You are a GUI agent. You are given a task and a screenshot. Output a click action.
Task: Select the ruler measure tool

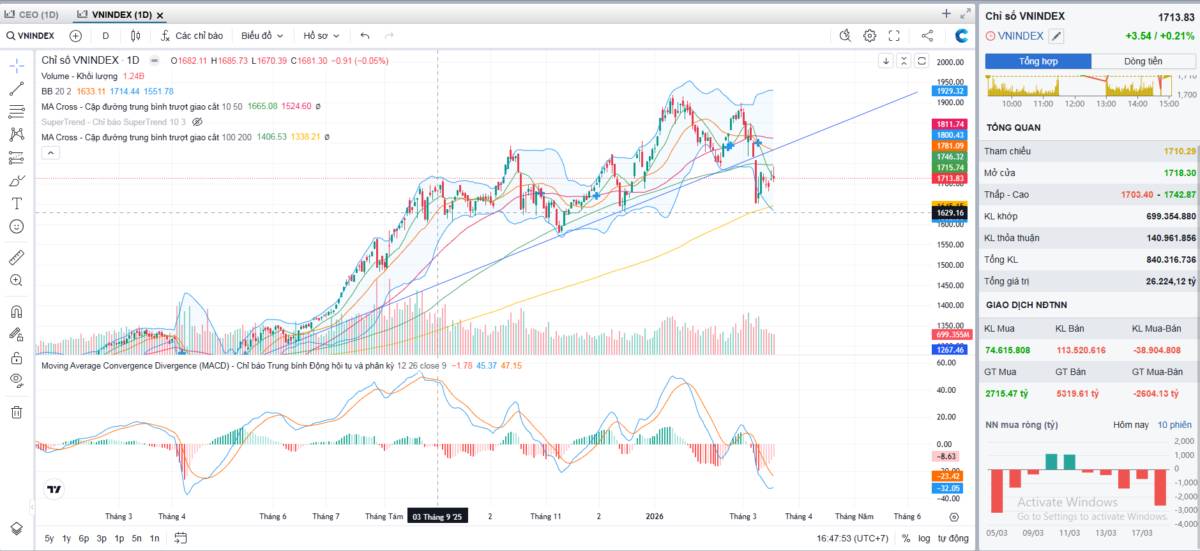(16, 257)
